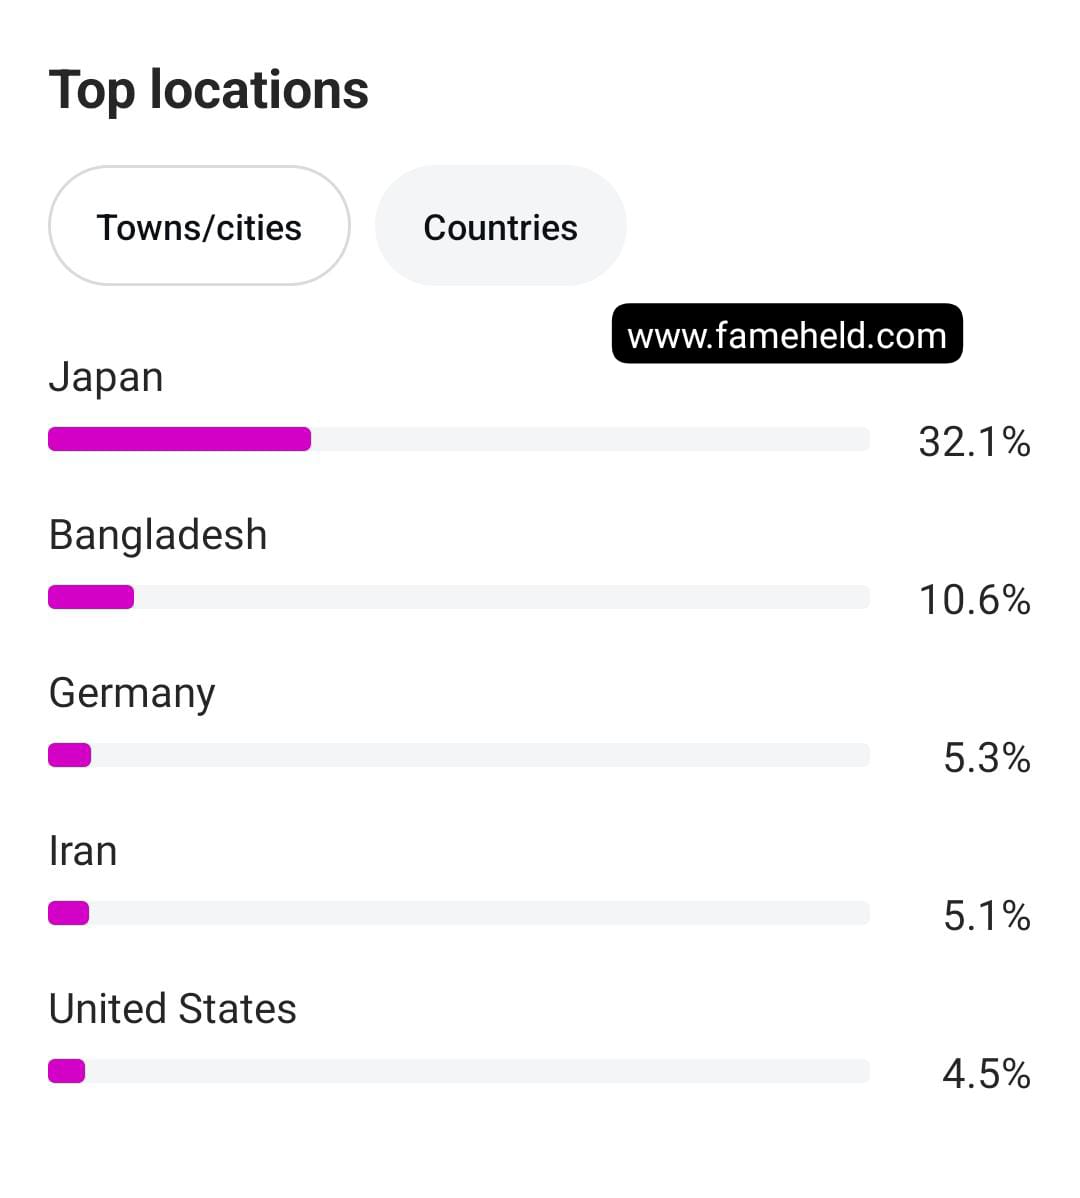1080x1198 pixels.
Task: Click Bangladesh's magenta progress bar
Action: [x=91, y=597]
